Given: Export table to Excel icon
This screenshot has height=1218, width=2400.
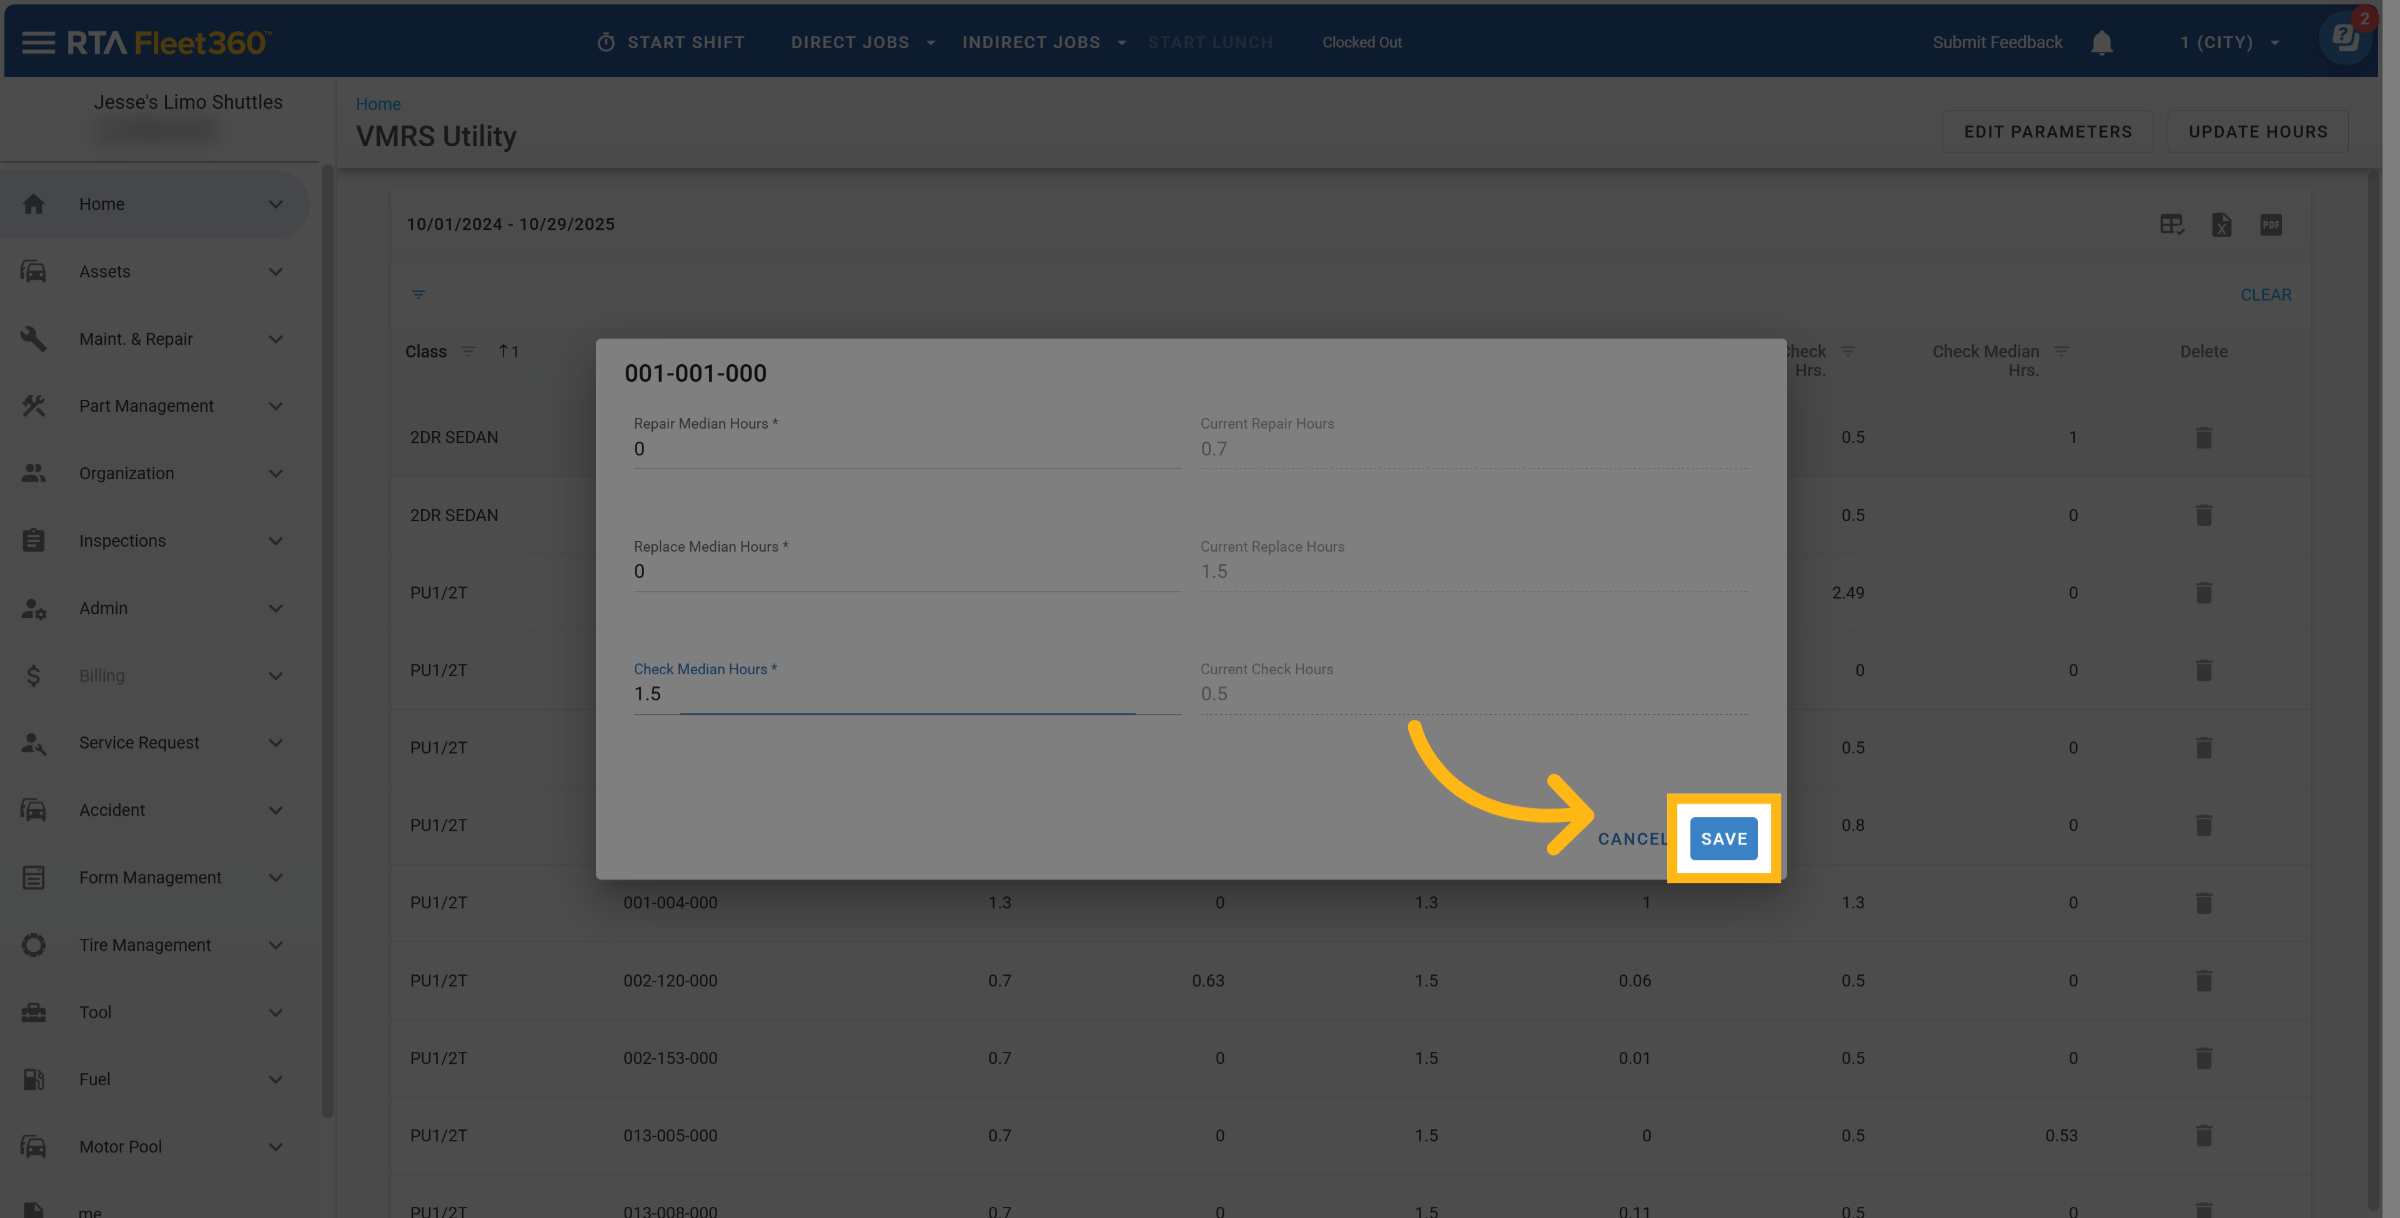Looking at the screenshot, I should click(x=2221, y=225).
